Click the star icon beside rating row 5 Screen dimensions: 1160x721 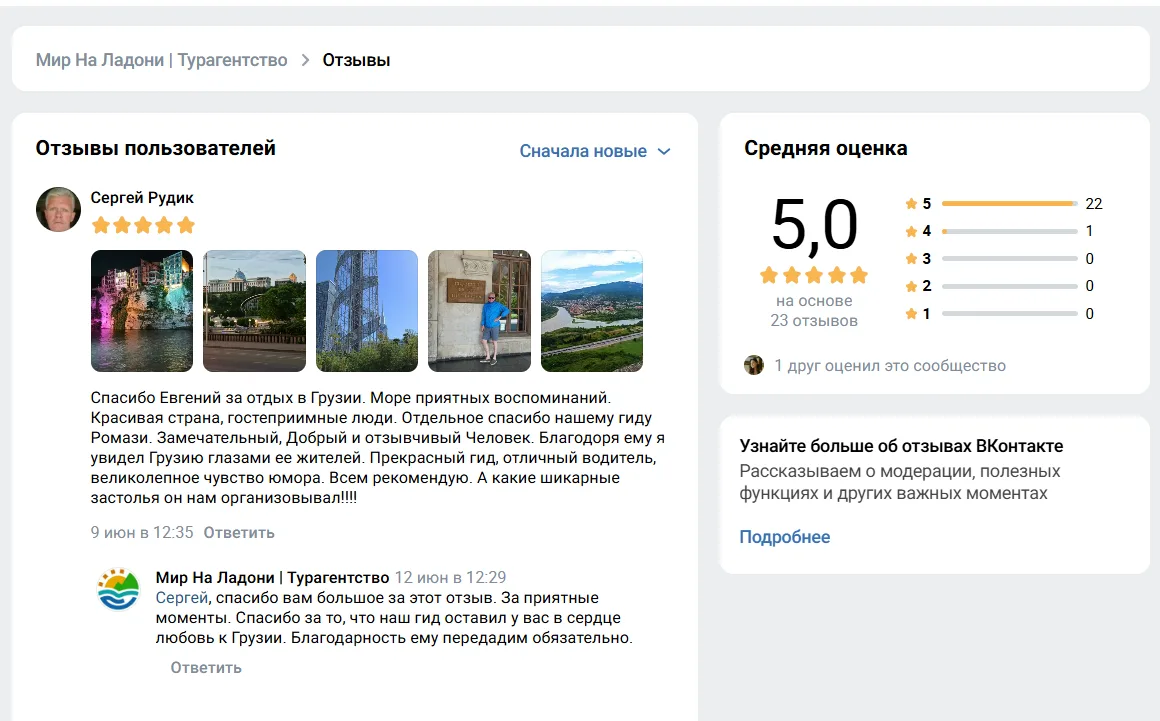pos(911,203)
